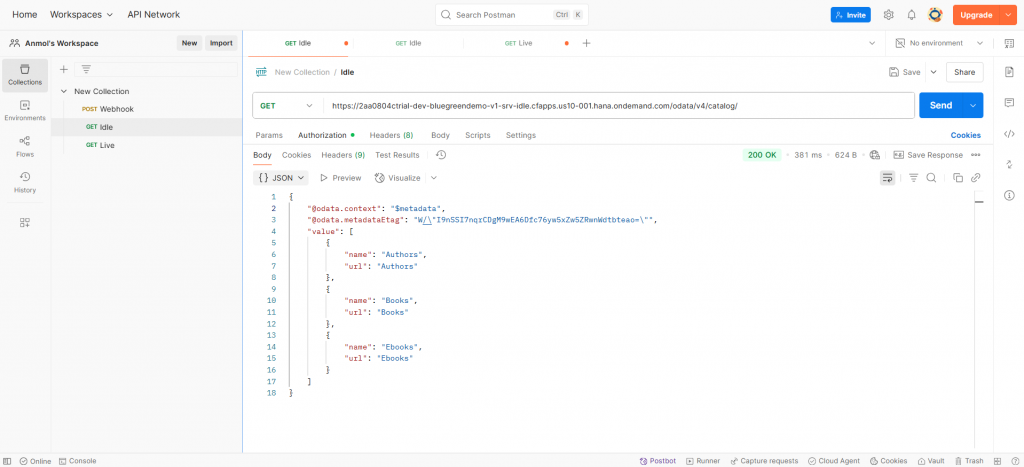Open the response more options ellipsis
Screen dimensions: 1024x467
[x=976, y=155]
